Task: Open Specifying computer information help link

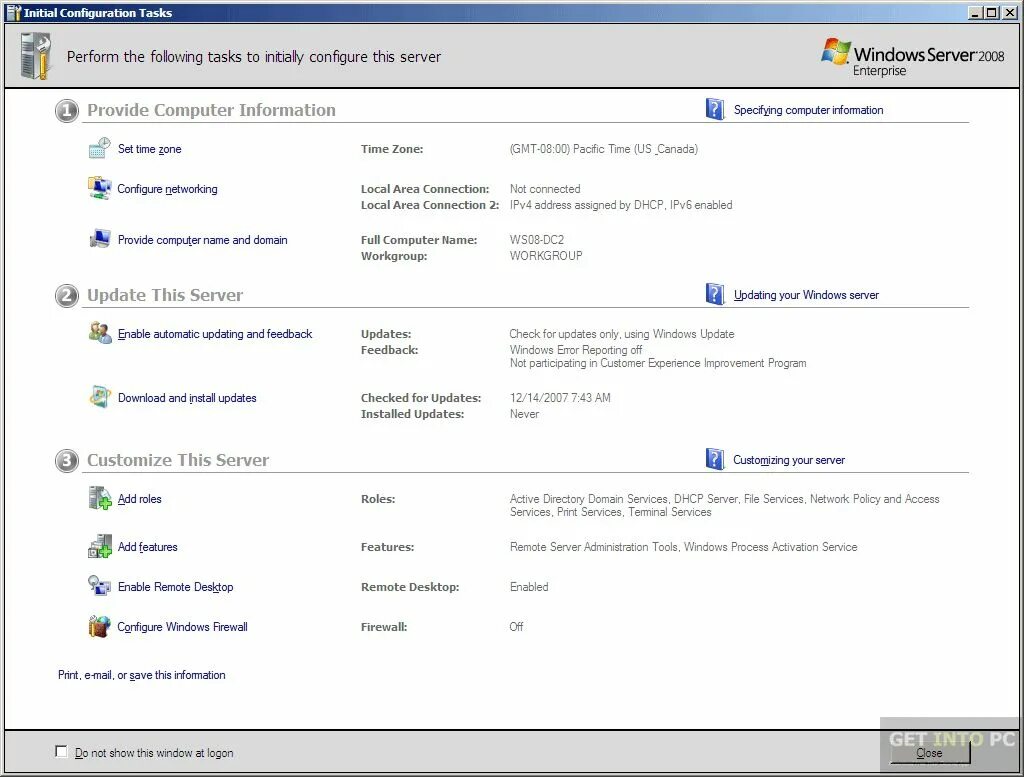Action: tap(808, 110)
